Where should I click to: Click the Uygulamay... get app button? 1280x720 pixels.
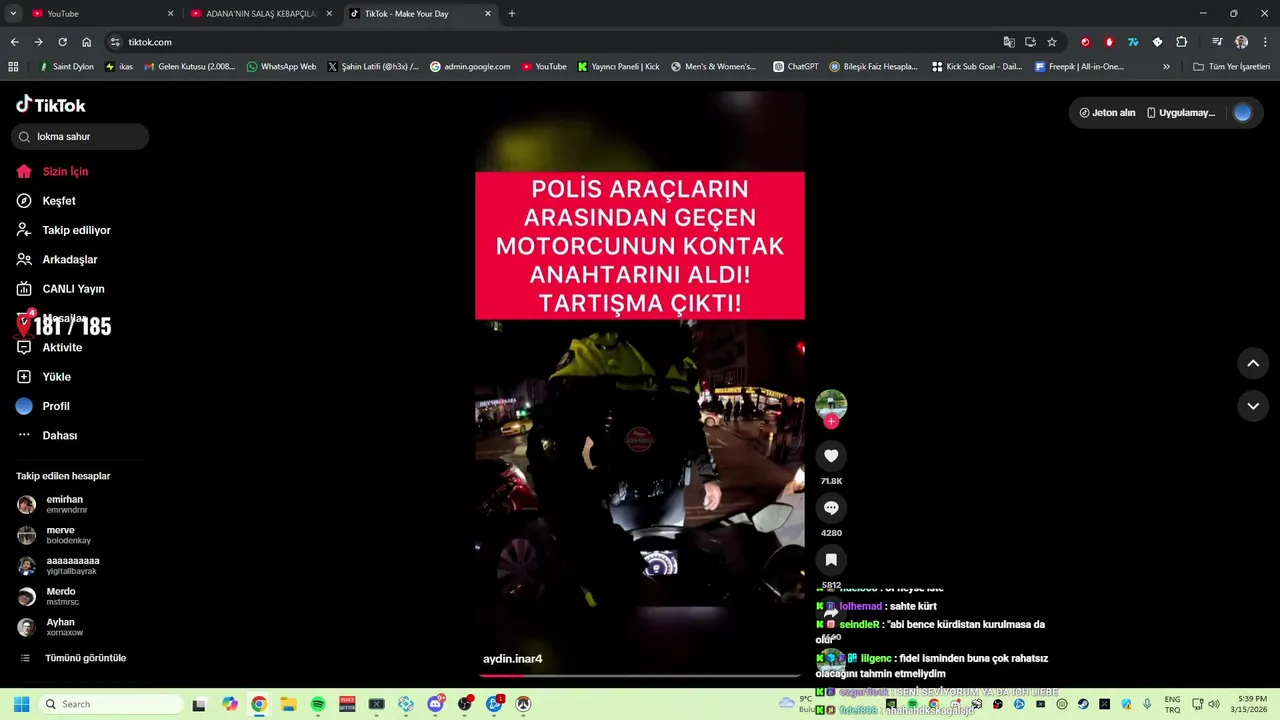coord(1181,113)
